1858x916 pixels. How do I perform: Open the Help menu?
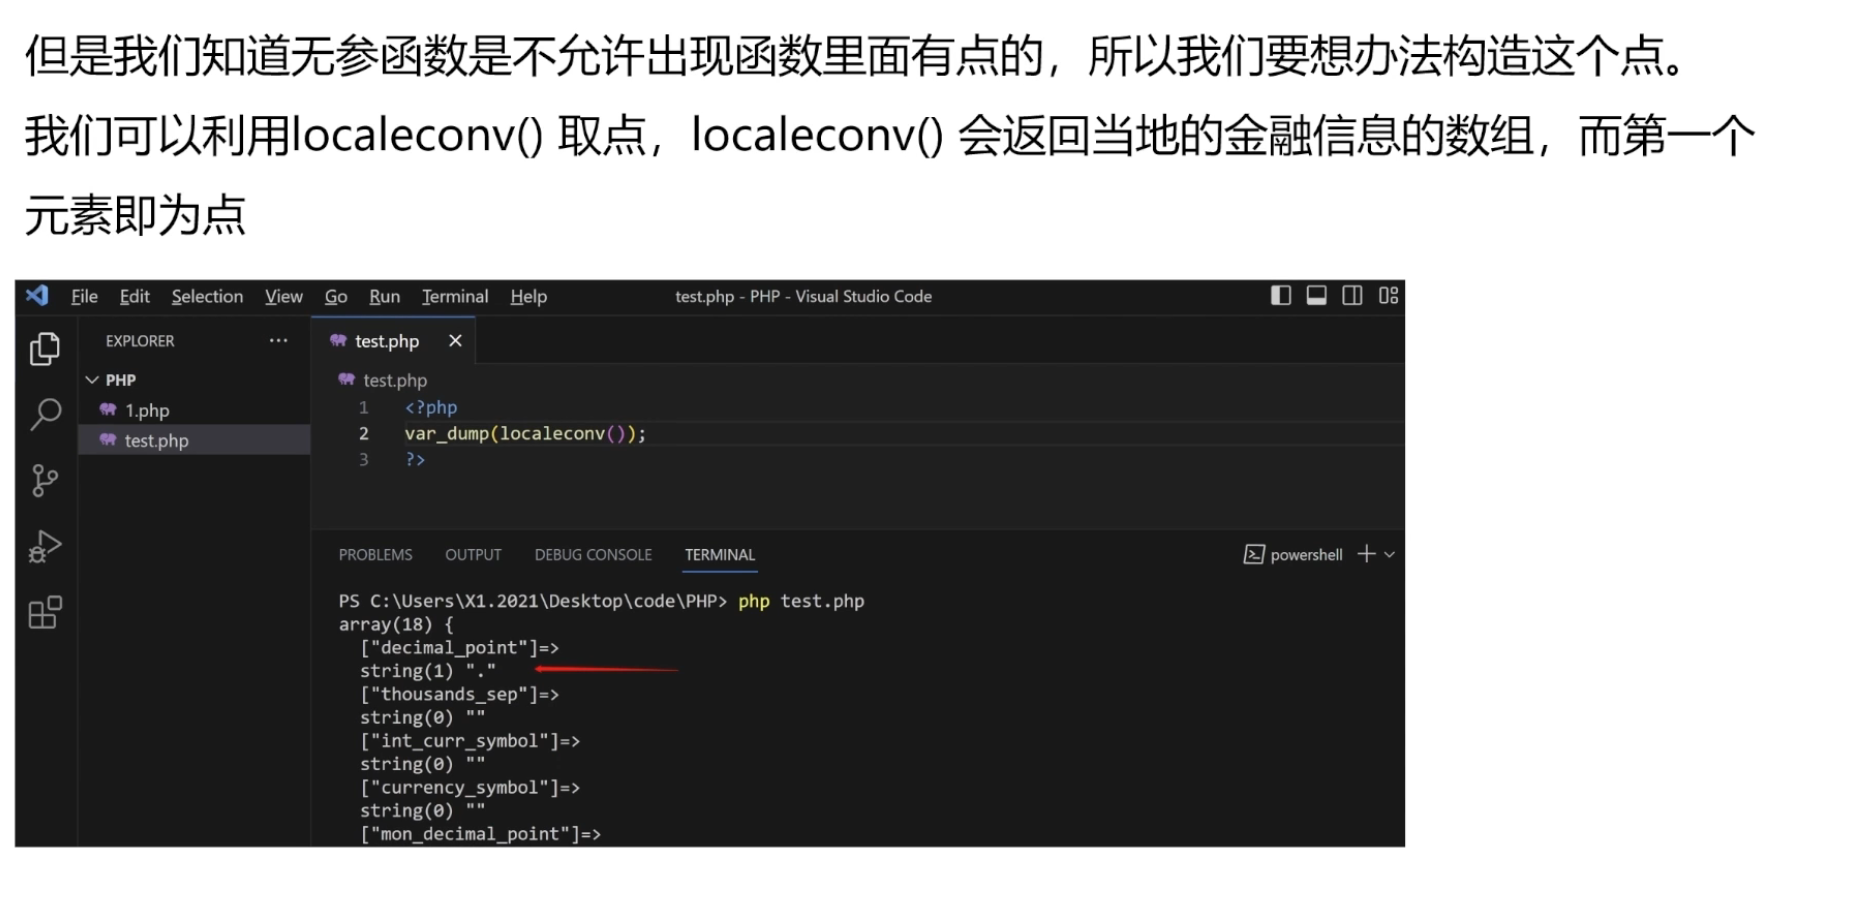point(528,296)
